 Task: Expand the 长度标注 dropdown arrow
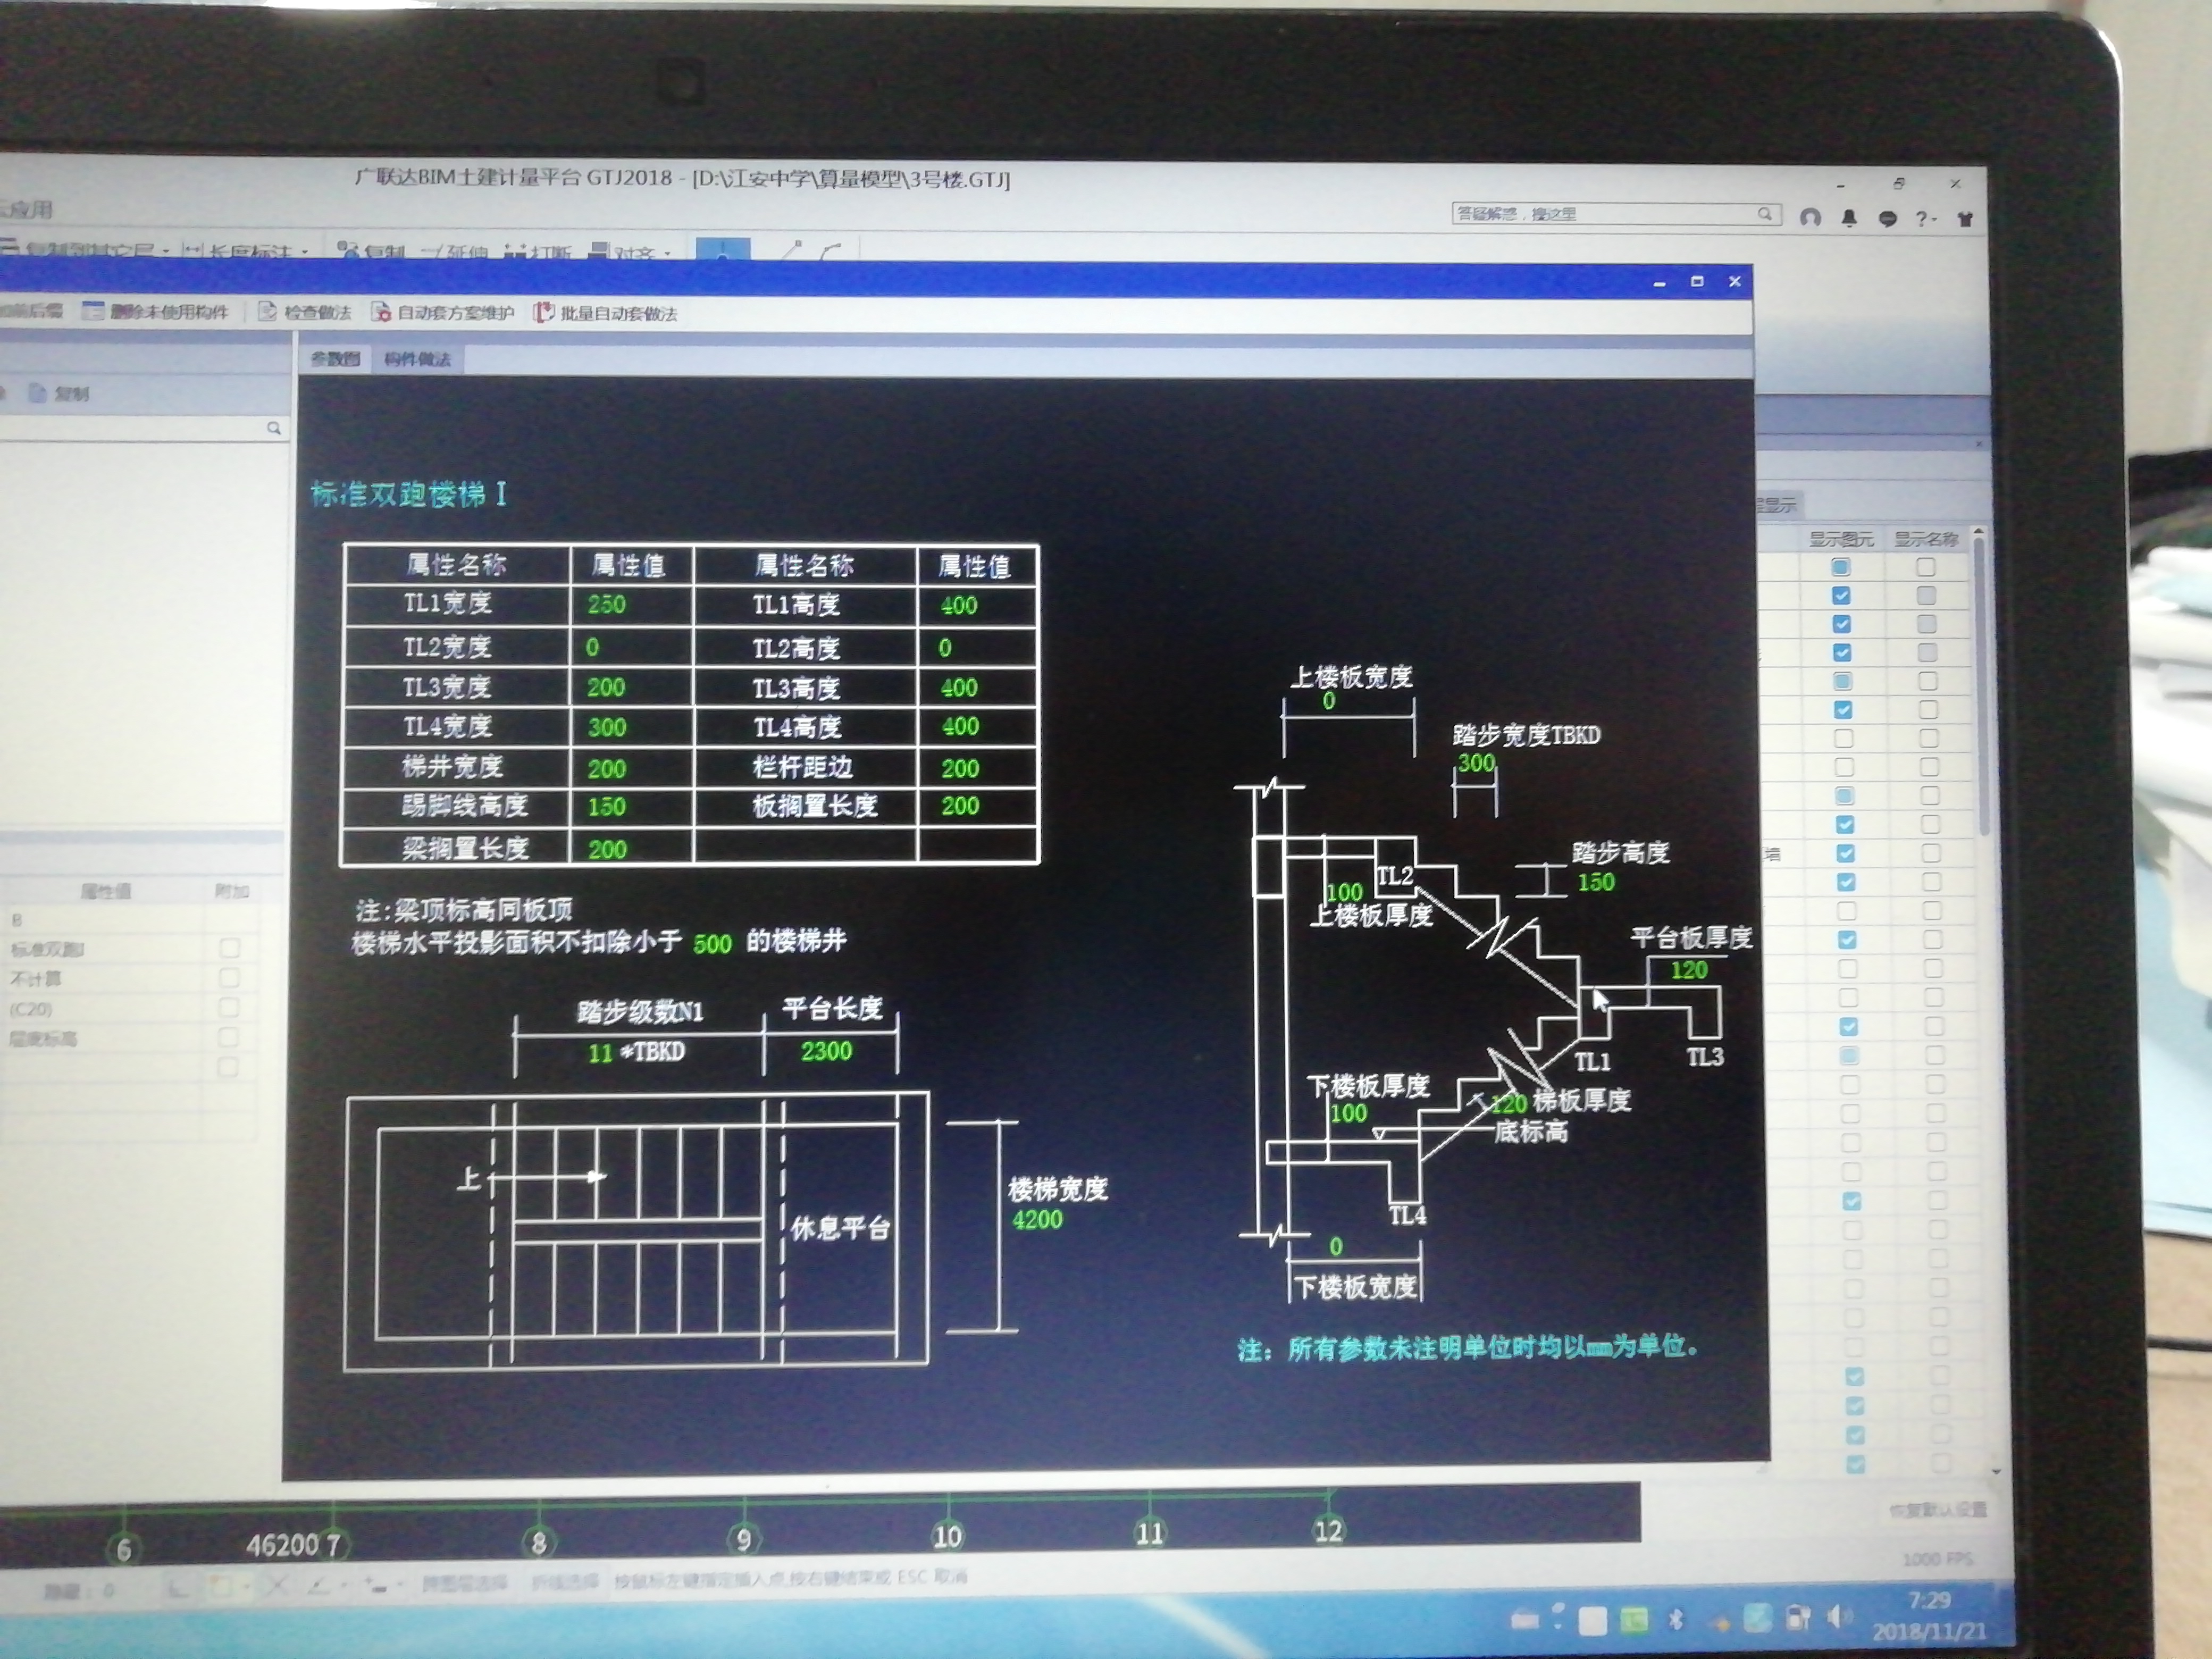(x=304, y=252)
